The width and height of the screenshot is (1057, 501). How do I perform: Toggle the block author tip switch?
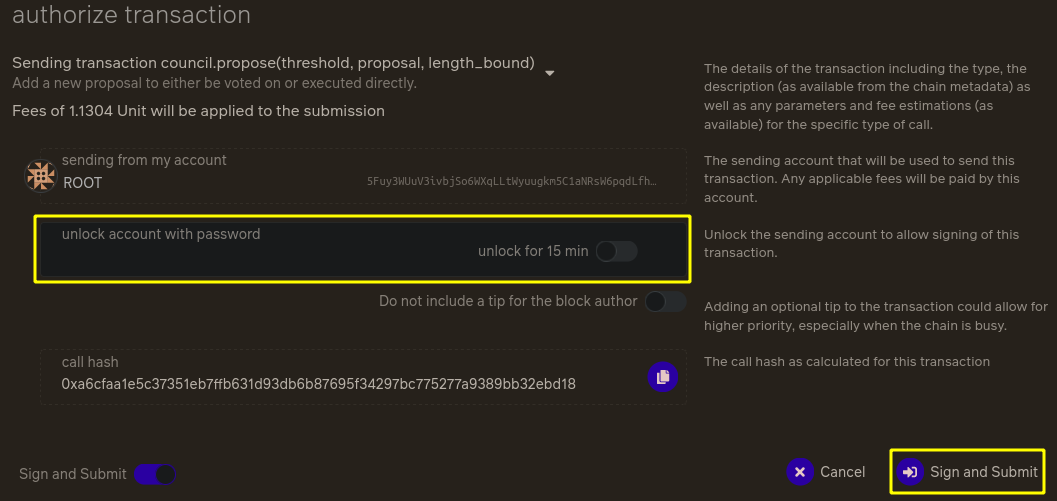tap(665, 301)
